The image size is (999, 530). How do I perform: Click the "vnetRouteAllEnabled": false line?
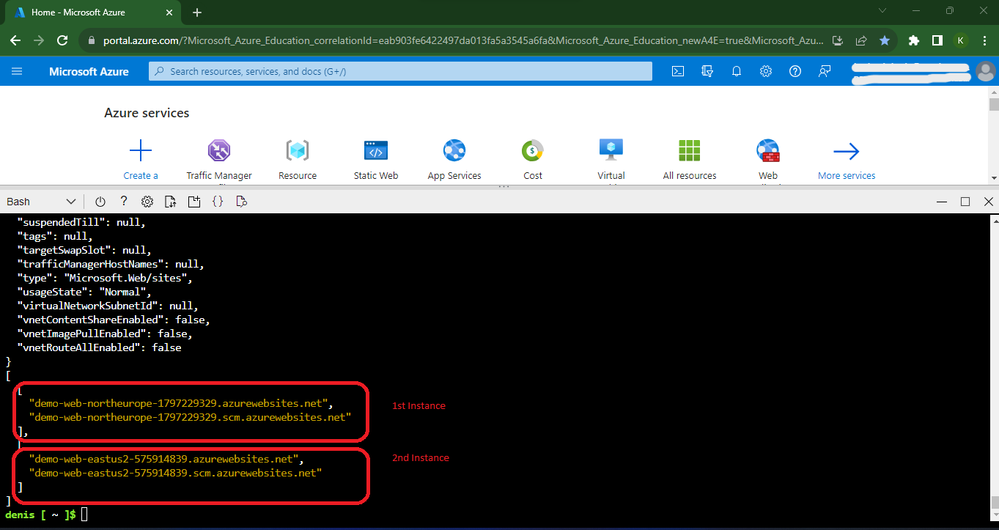[99, 347]
